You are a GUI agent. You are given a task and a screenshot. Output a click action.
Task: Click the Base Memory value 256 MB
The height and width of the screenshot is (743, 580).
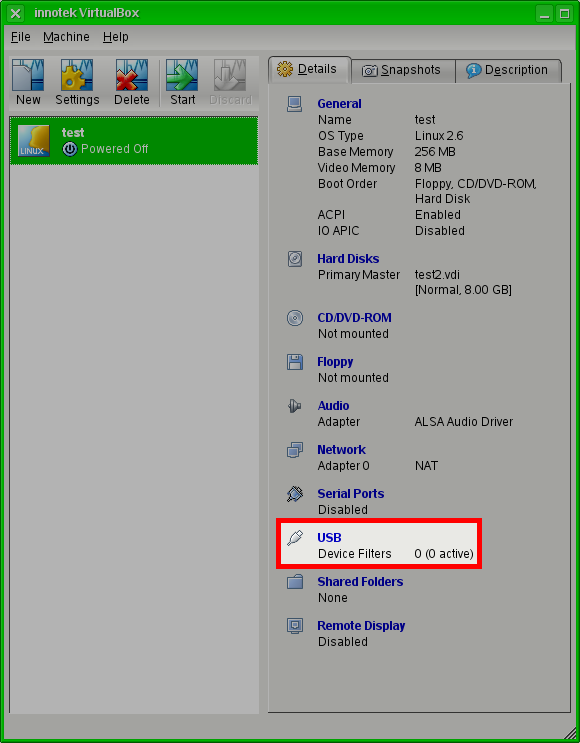click(435, 152)
